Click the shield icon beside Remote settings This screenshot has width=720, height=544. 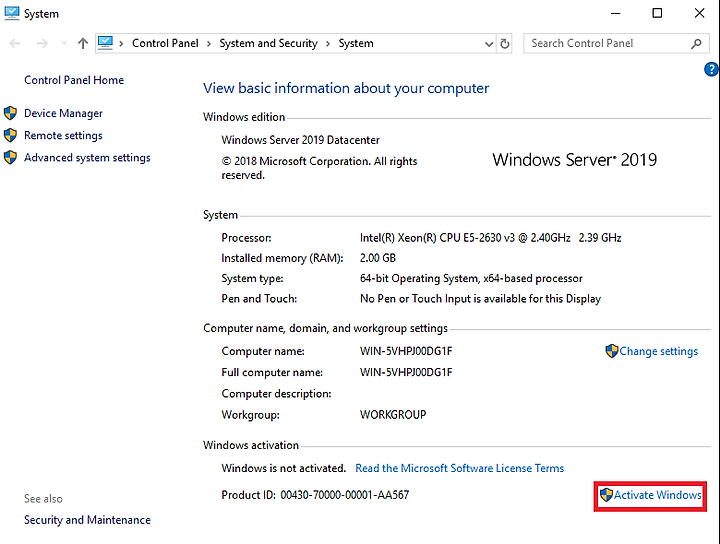pyautogui.click(x=11, y=135)
